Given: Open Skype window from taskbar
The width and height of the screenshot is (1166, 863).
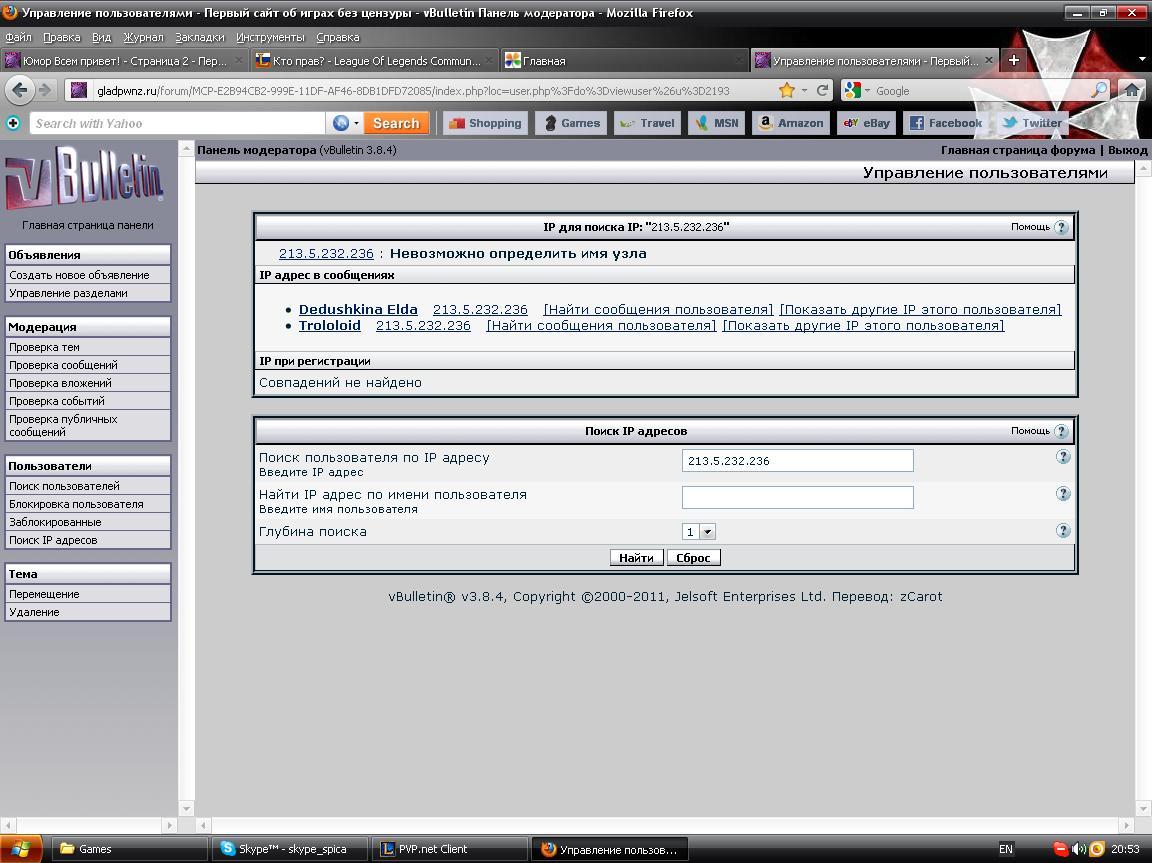Looking at the screenshot, I should [x=289, y=849].
